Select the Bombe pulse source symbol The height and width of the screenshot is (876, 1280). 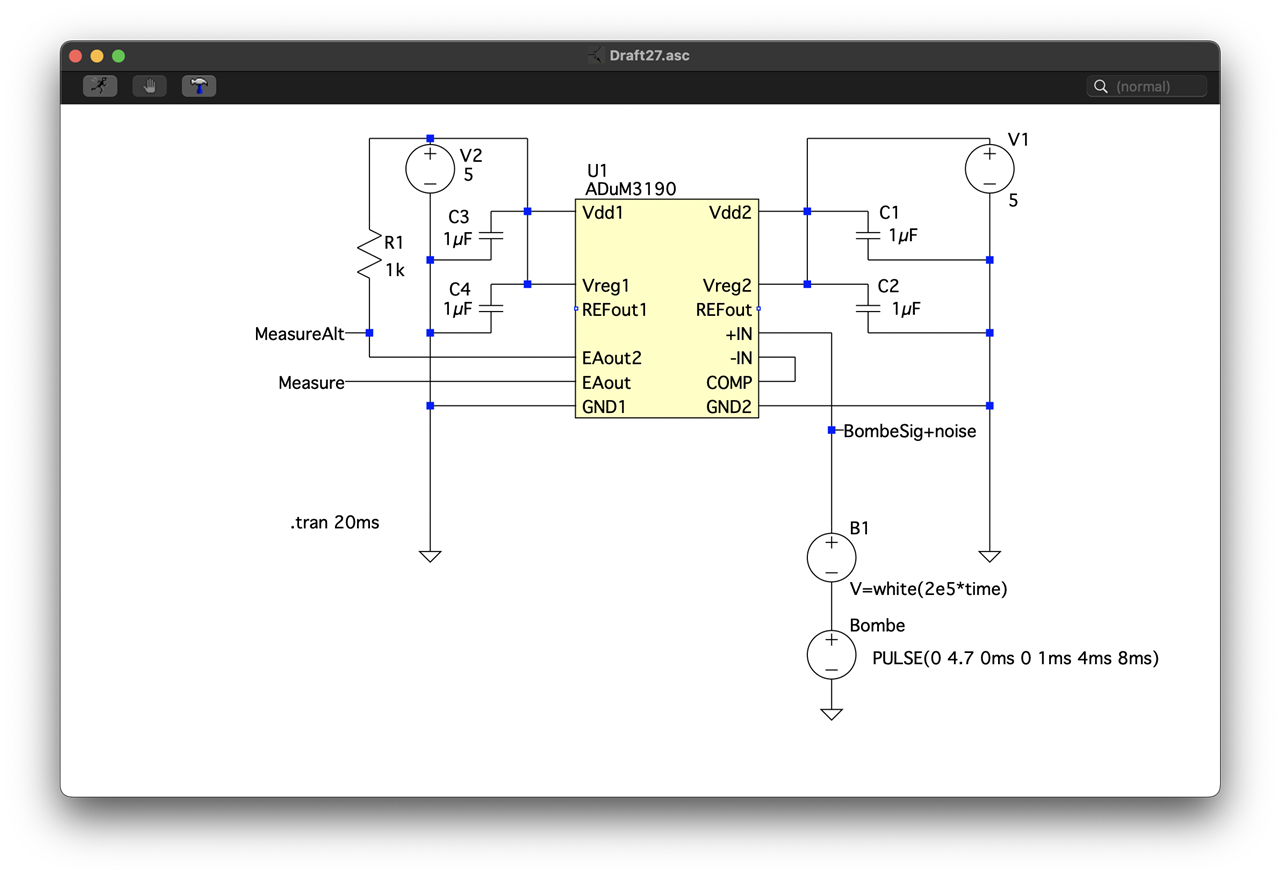pyautogui.click(x=831, y=655)
